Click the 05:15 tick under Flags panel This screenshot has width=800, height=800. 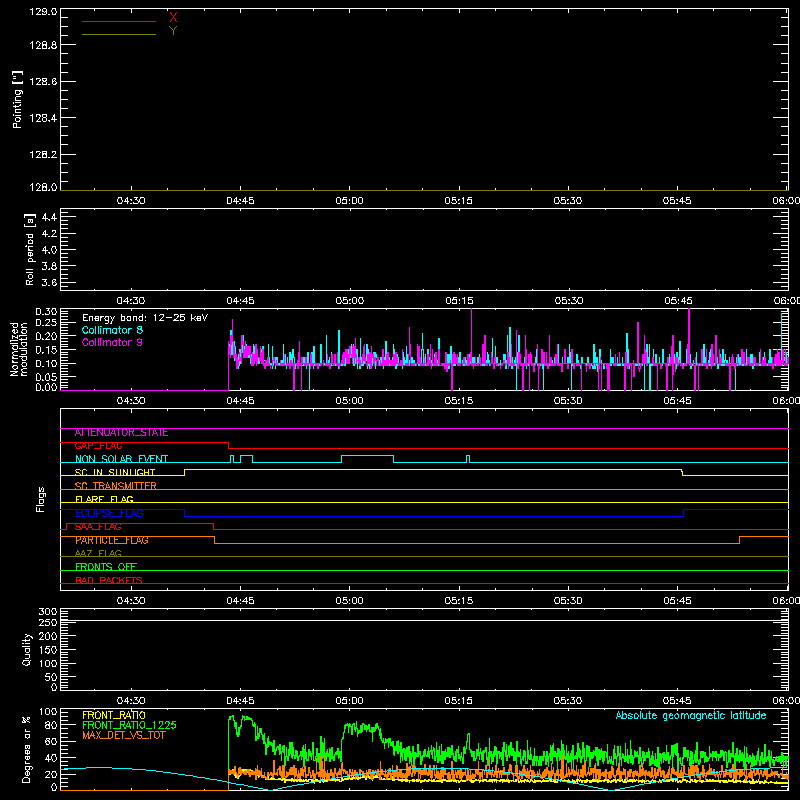tap(459, 601)
